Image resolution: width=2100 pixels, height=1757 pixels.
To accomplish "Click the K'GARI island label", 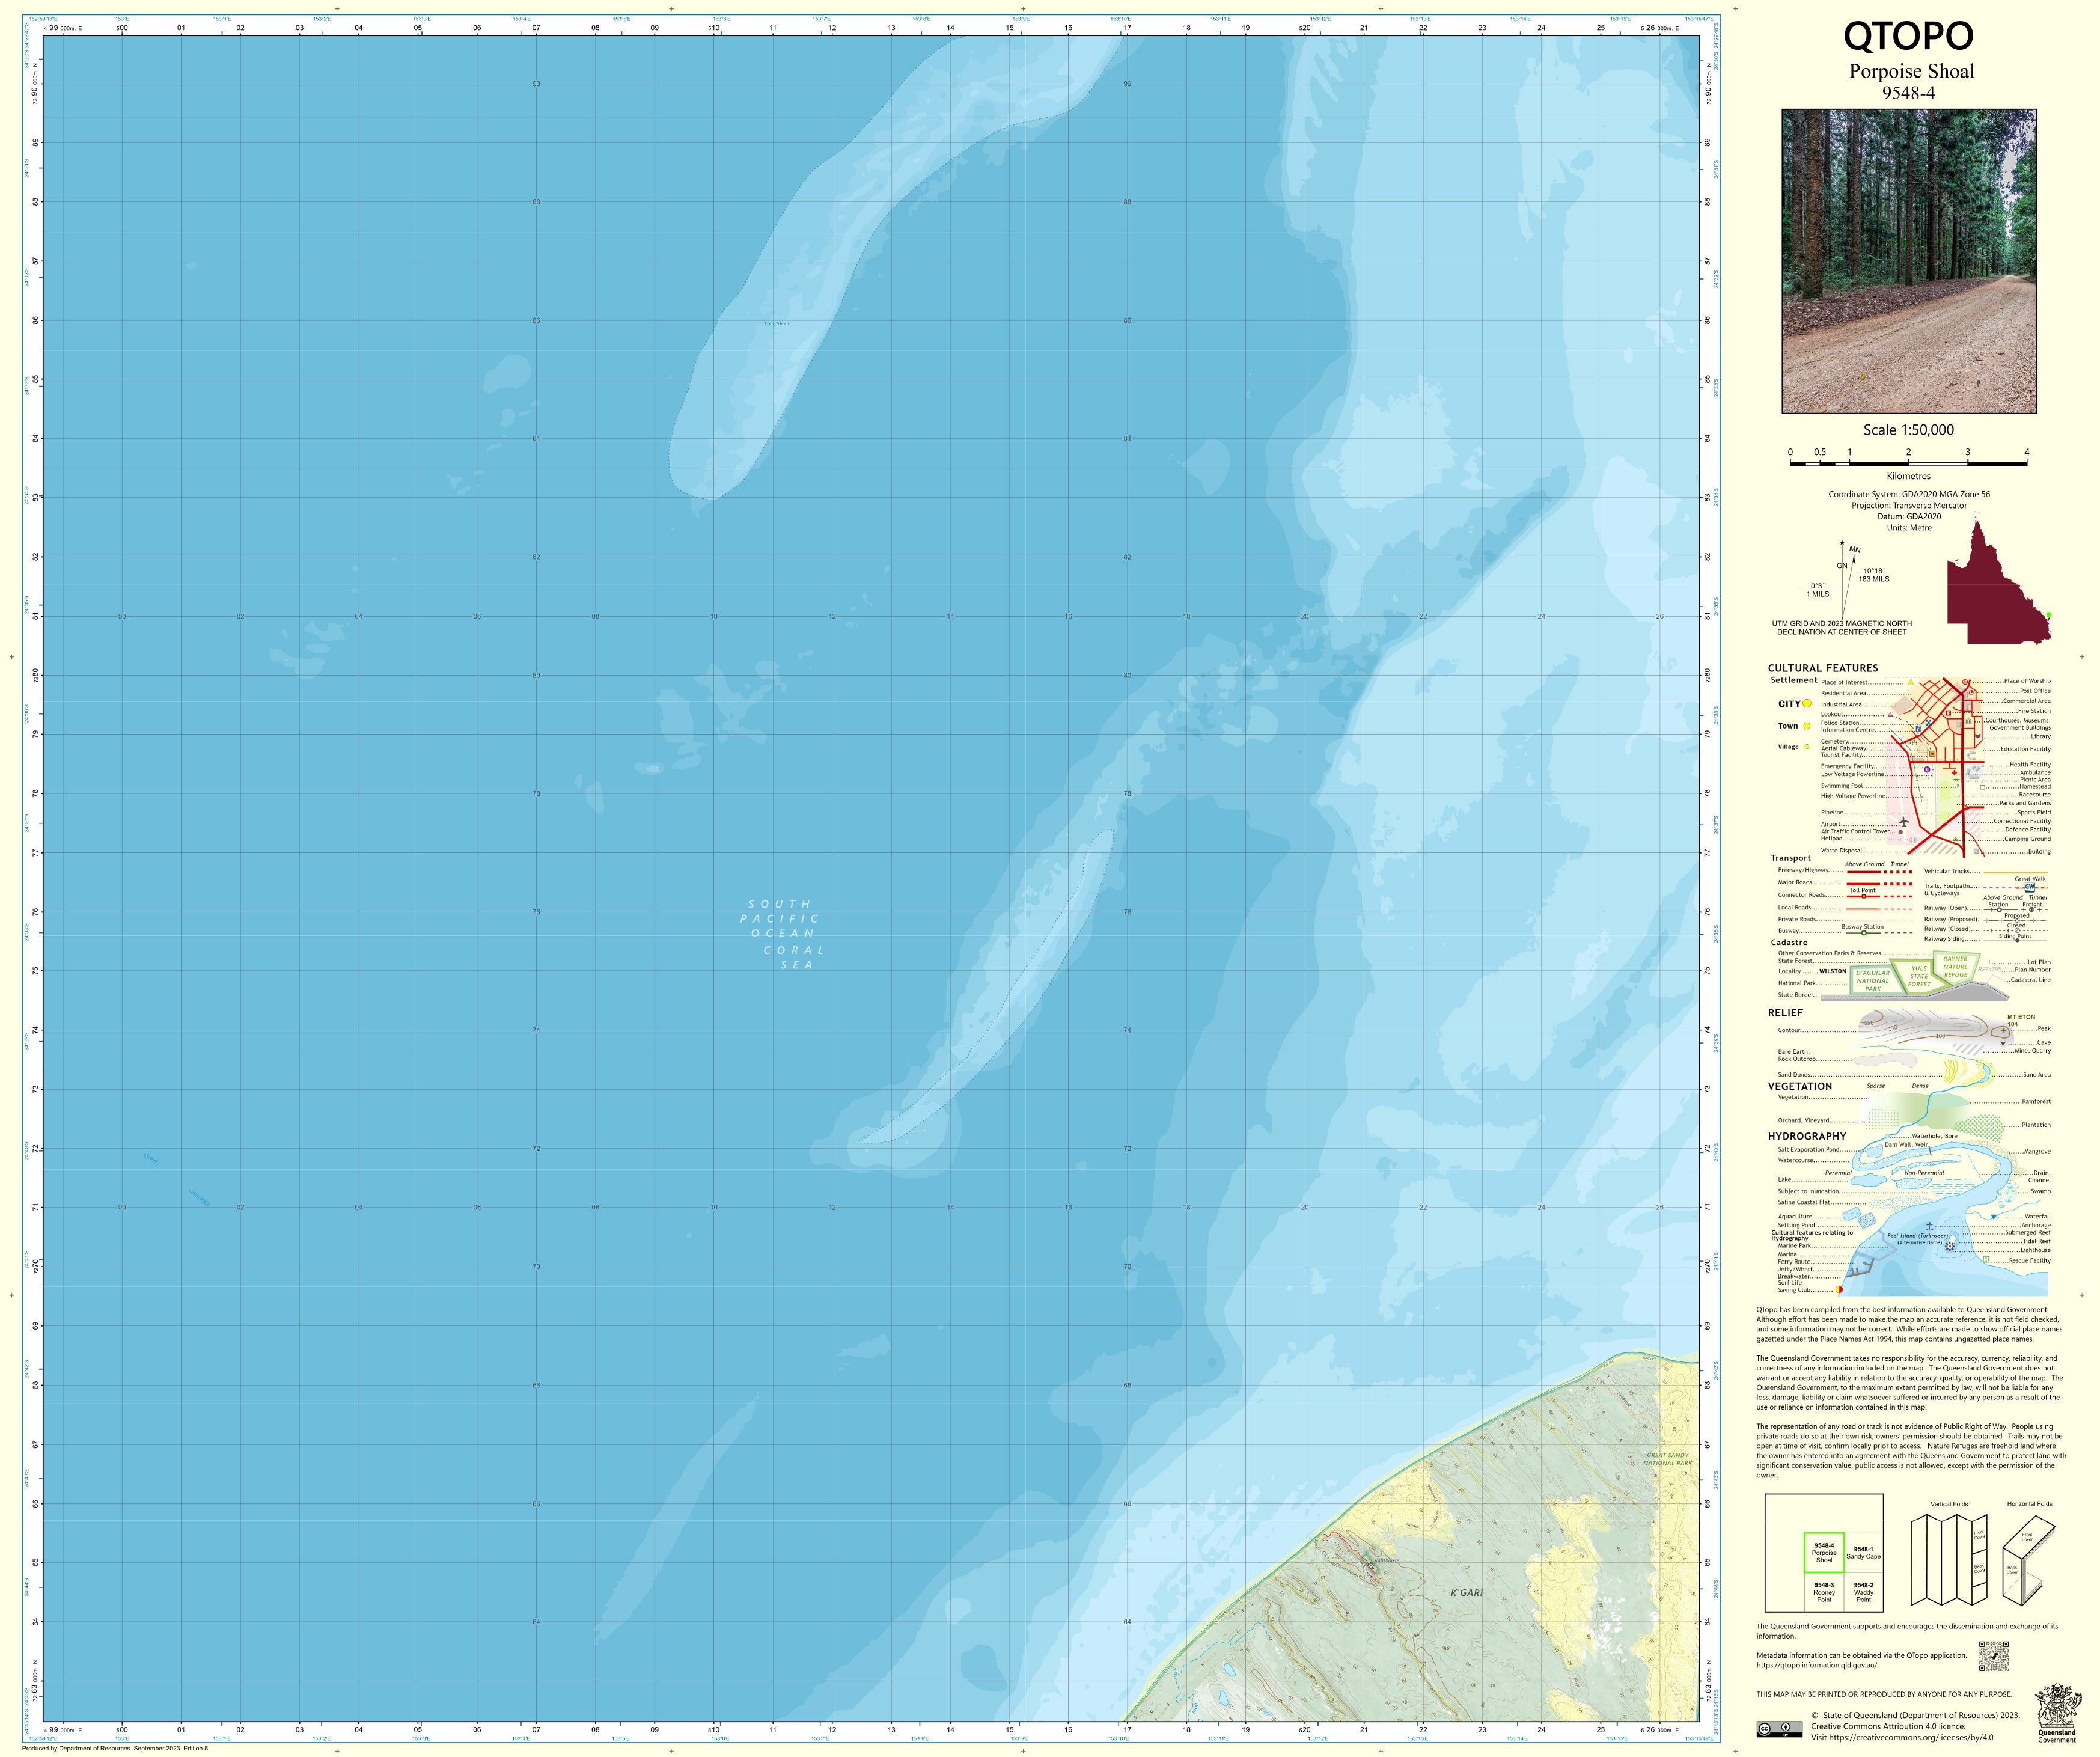I will tap(1466, 1592).
